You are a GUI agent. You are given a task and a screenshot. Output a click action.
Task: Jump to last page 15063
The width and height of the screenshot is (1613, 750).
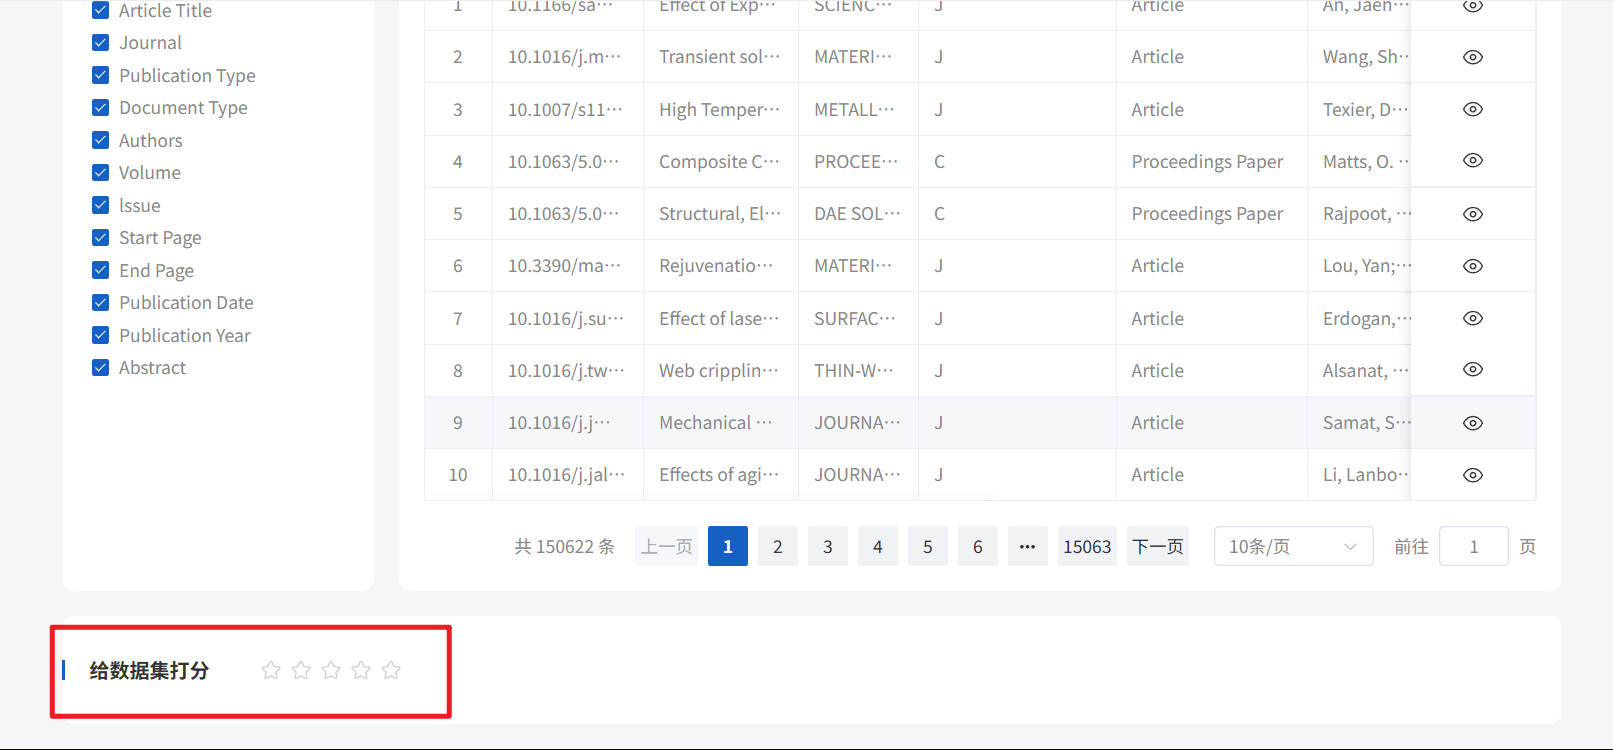pyautogui.click(x=1086, y=546)
